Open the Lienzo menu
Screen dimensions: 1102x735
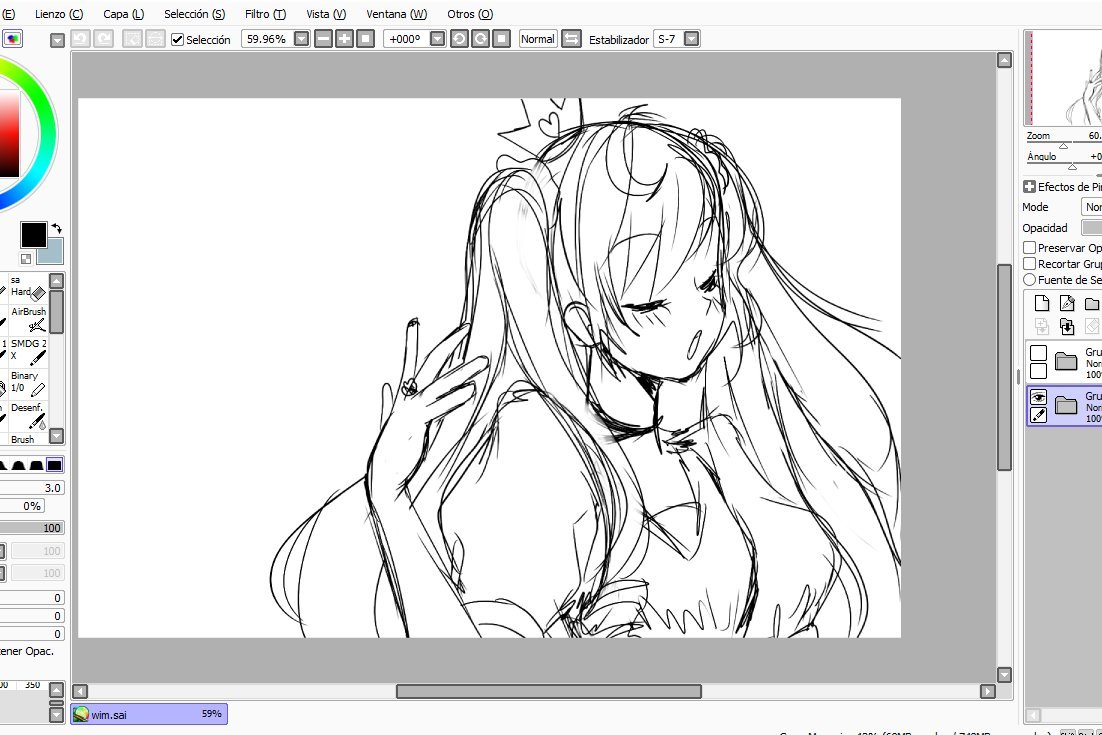click(59, 14)
